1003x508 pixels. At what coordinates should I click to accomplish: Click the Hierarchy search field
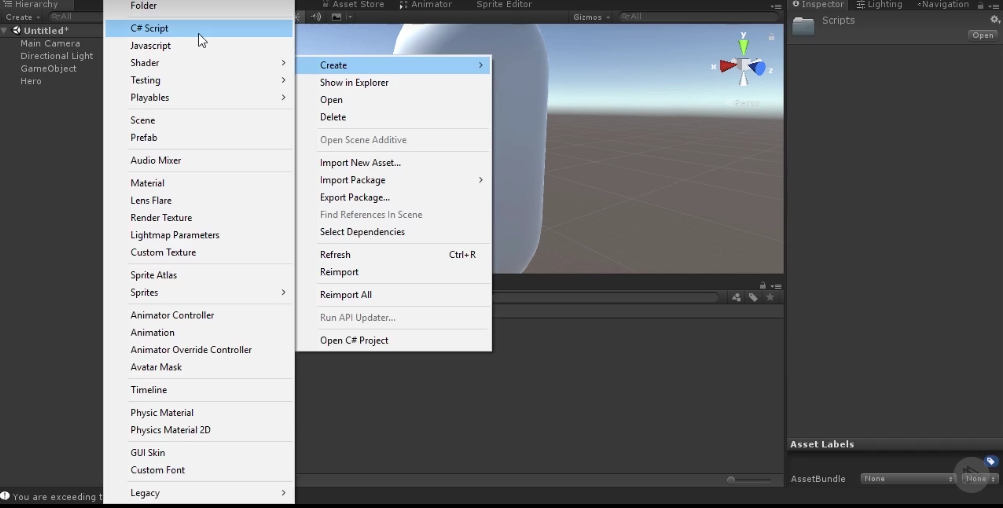pos(75,17)
